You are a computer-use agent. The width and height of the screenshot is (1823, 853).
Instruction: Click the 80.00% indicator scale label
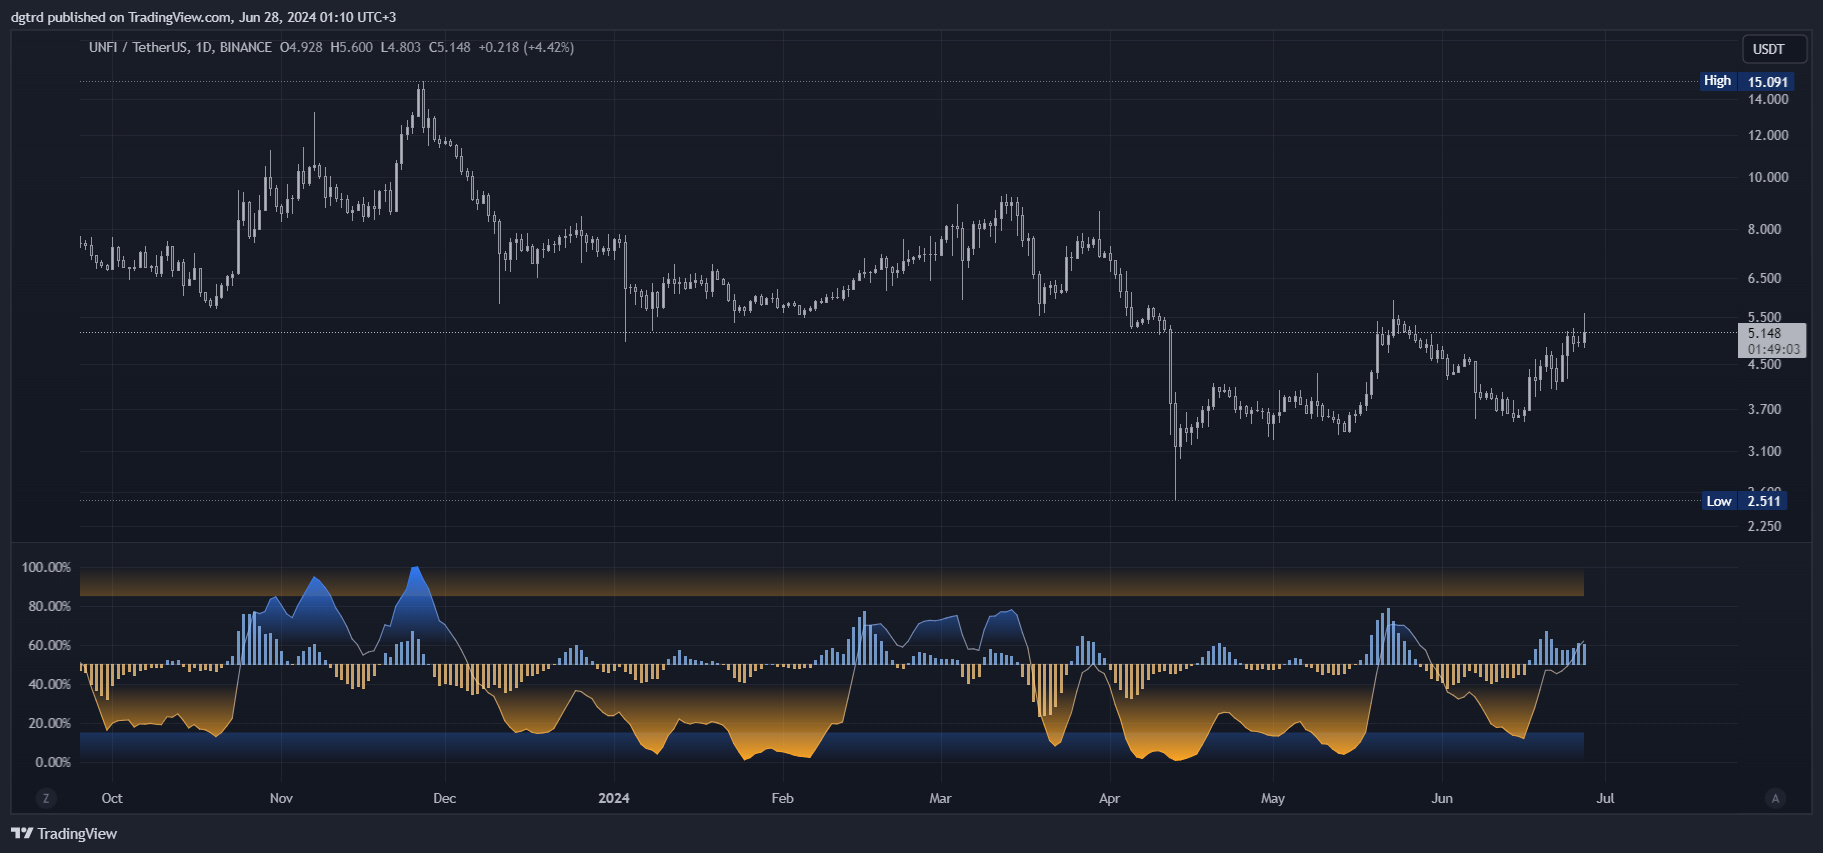click(49, 606)
